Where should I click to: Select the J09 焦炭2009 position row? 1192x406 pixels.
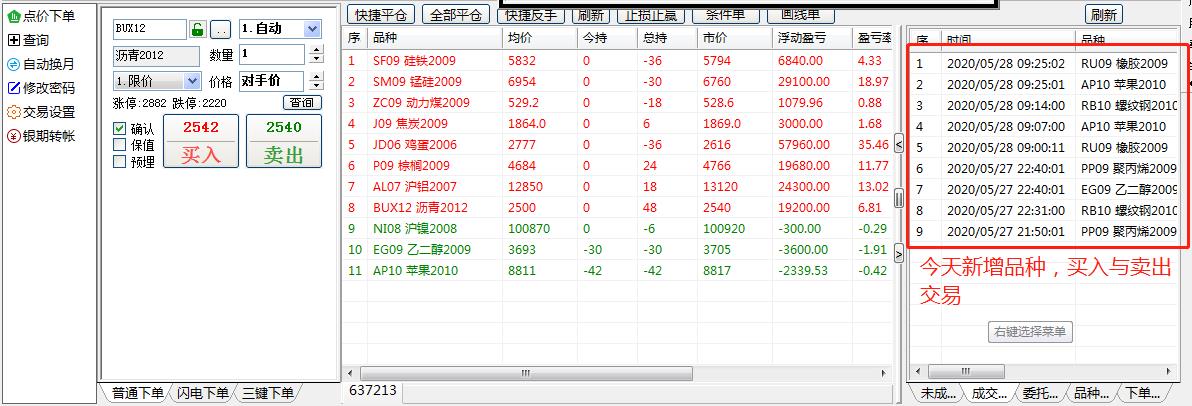click(617, 123)
